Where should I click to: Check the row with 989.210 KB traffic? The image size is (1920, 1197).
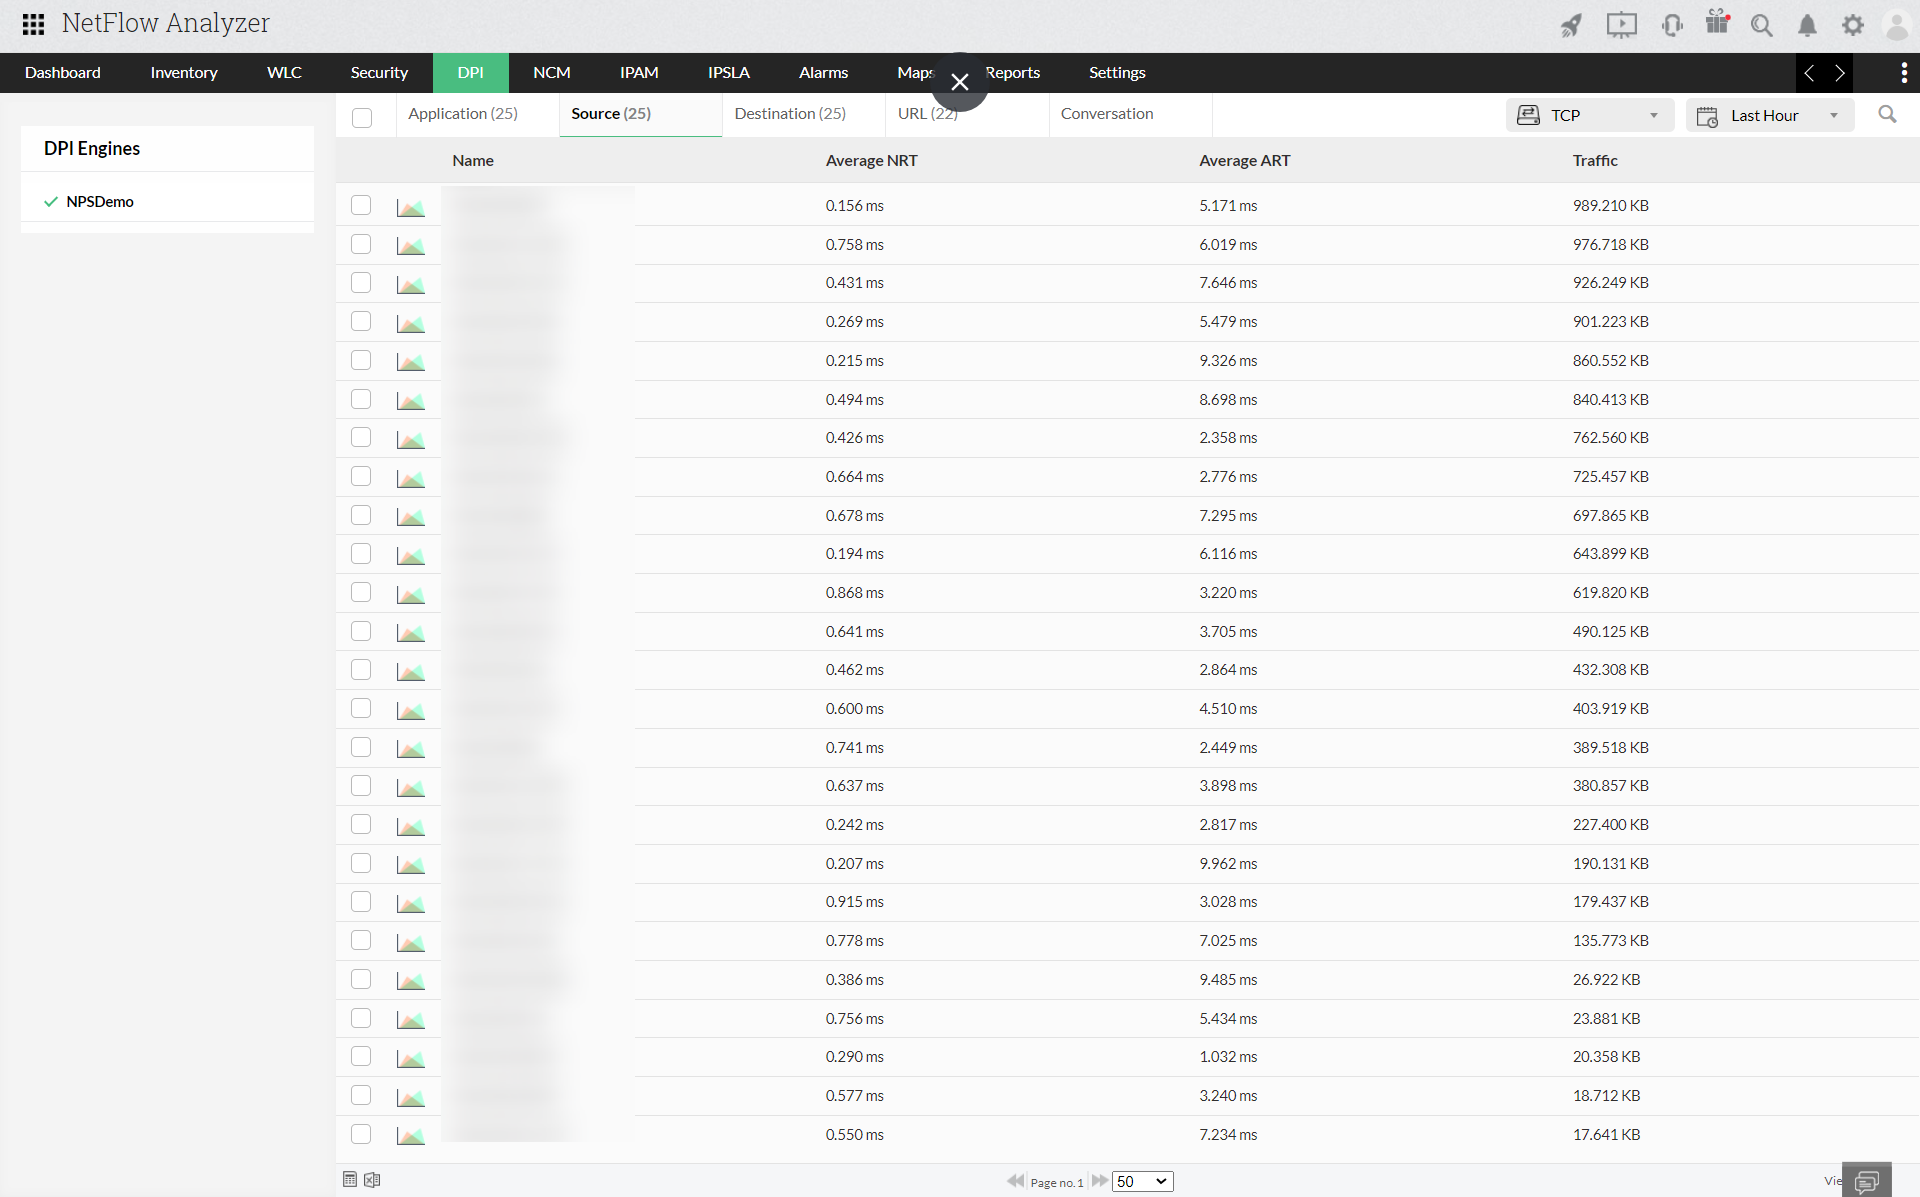coord(361,205)
